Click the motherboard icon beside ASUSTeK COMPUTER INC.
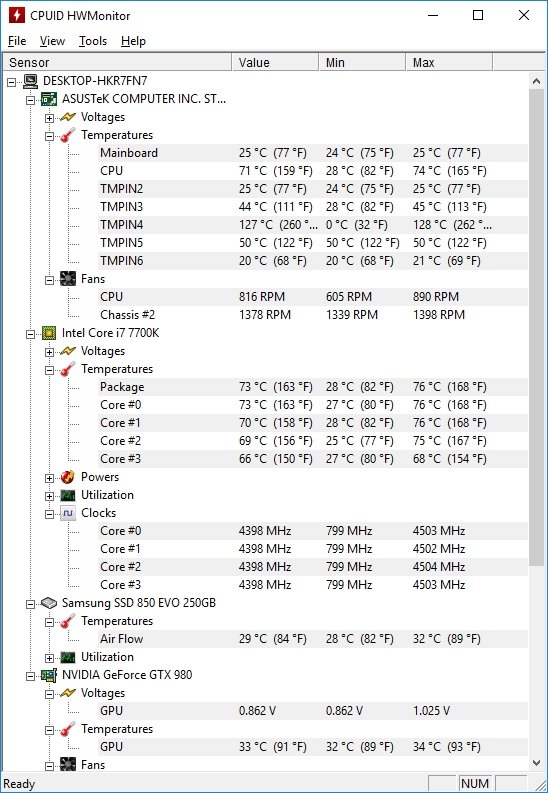 [50, 99]
